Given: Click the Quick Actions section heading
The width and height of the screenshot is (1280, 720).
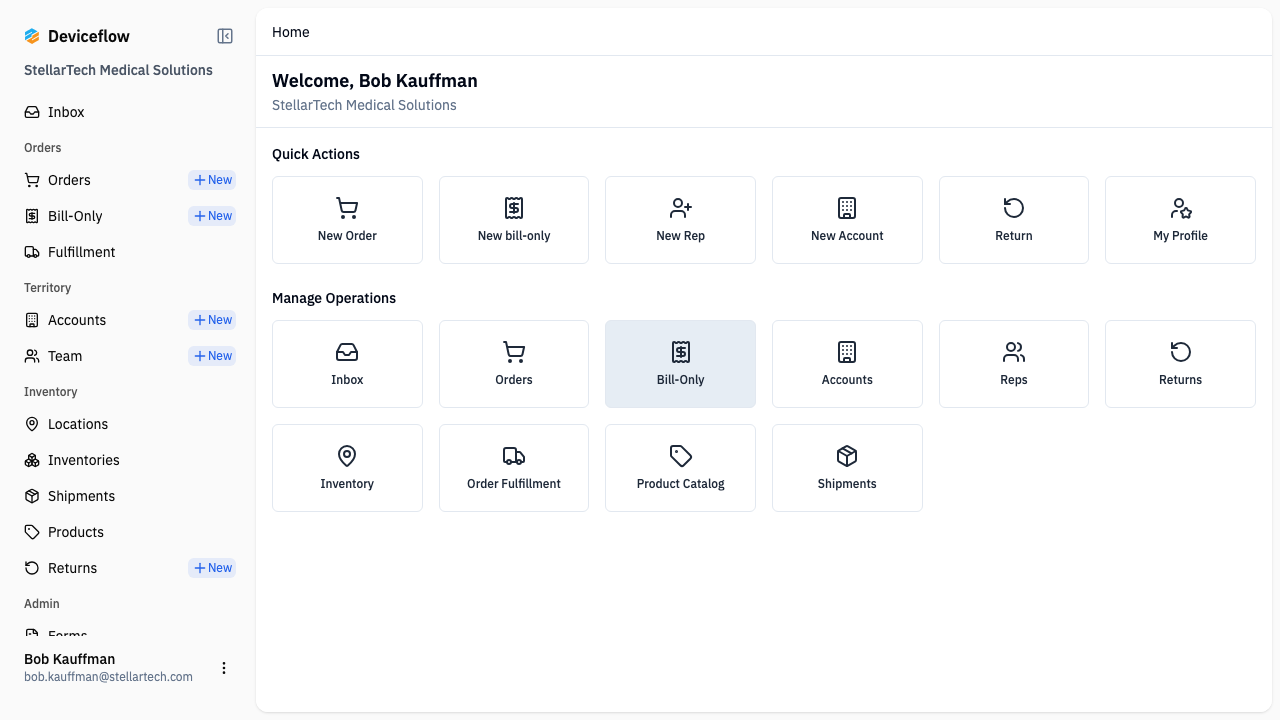Looking at the screenshot, I should tap(316, 154).
